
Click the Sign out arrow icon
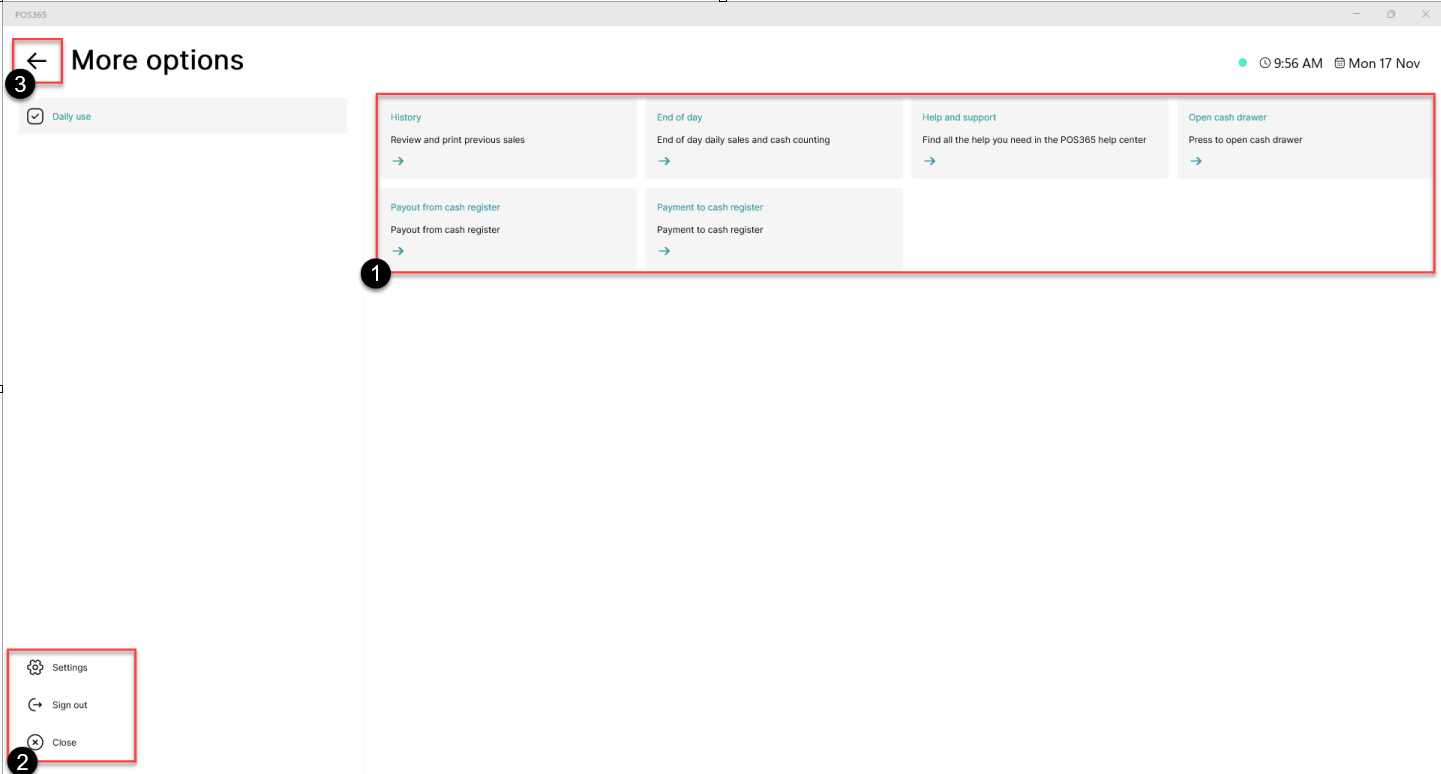tap(35, 705)
